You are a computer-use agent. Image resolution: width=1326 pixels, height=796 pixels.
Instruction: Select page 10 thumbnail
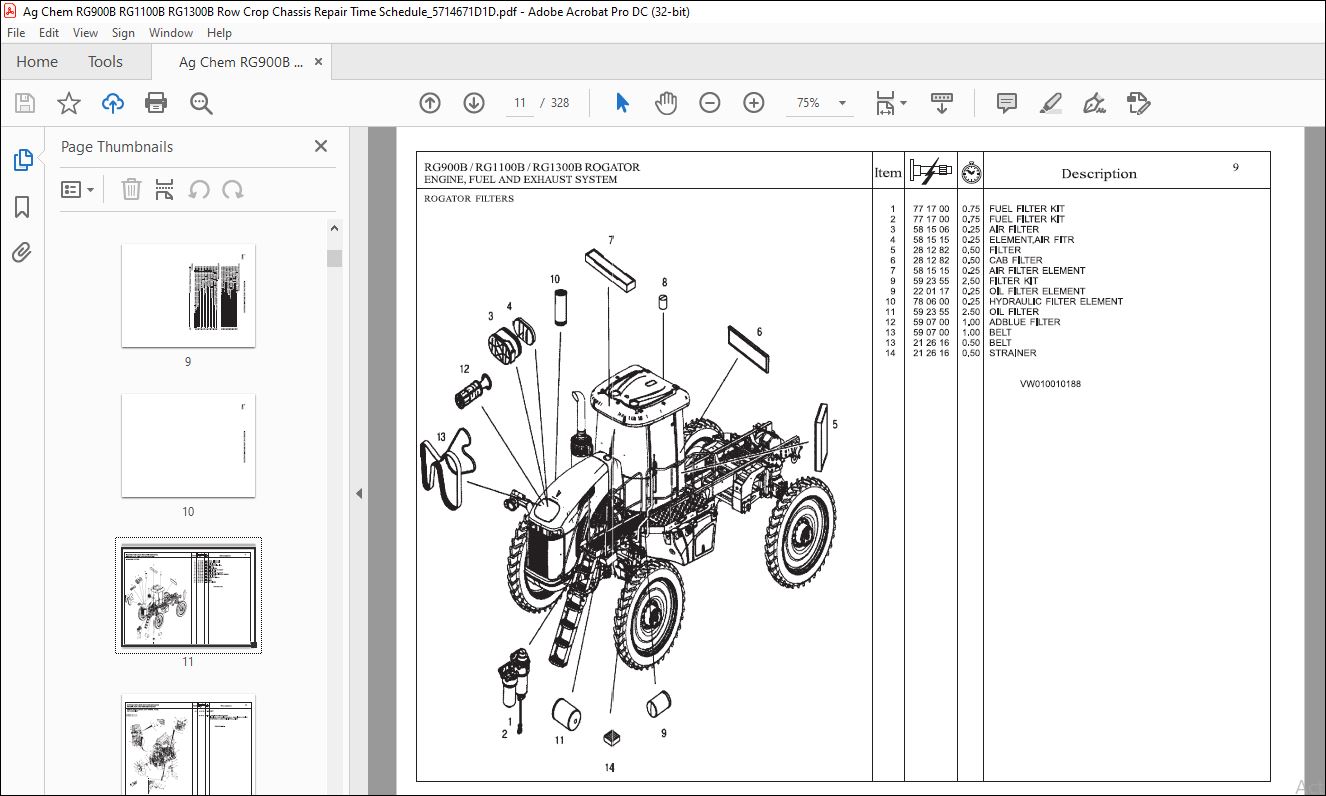click(x=188, y=446)
